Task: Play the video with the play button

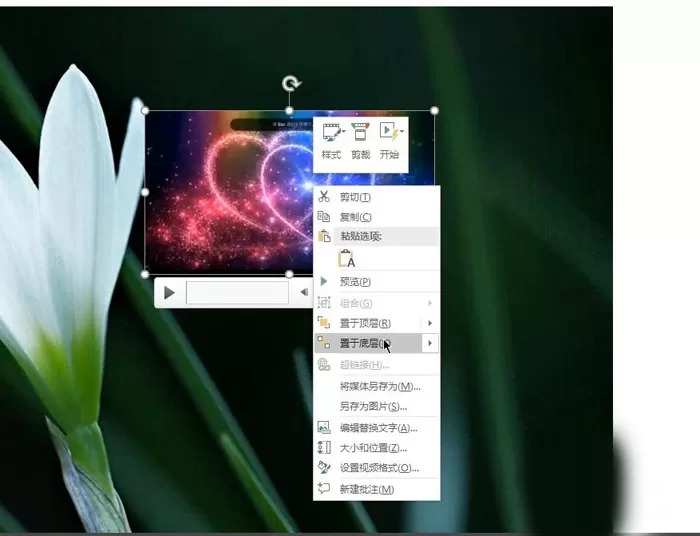Action: tap(169, 293)
